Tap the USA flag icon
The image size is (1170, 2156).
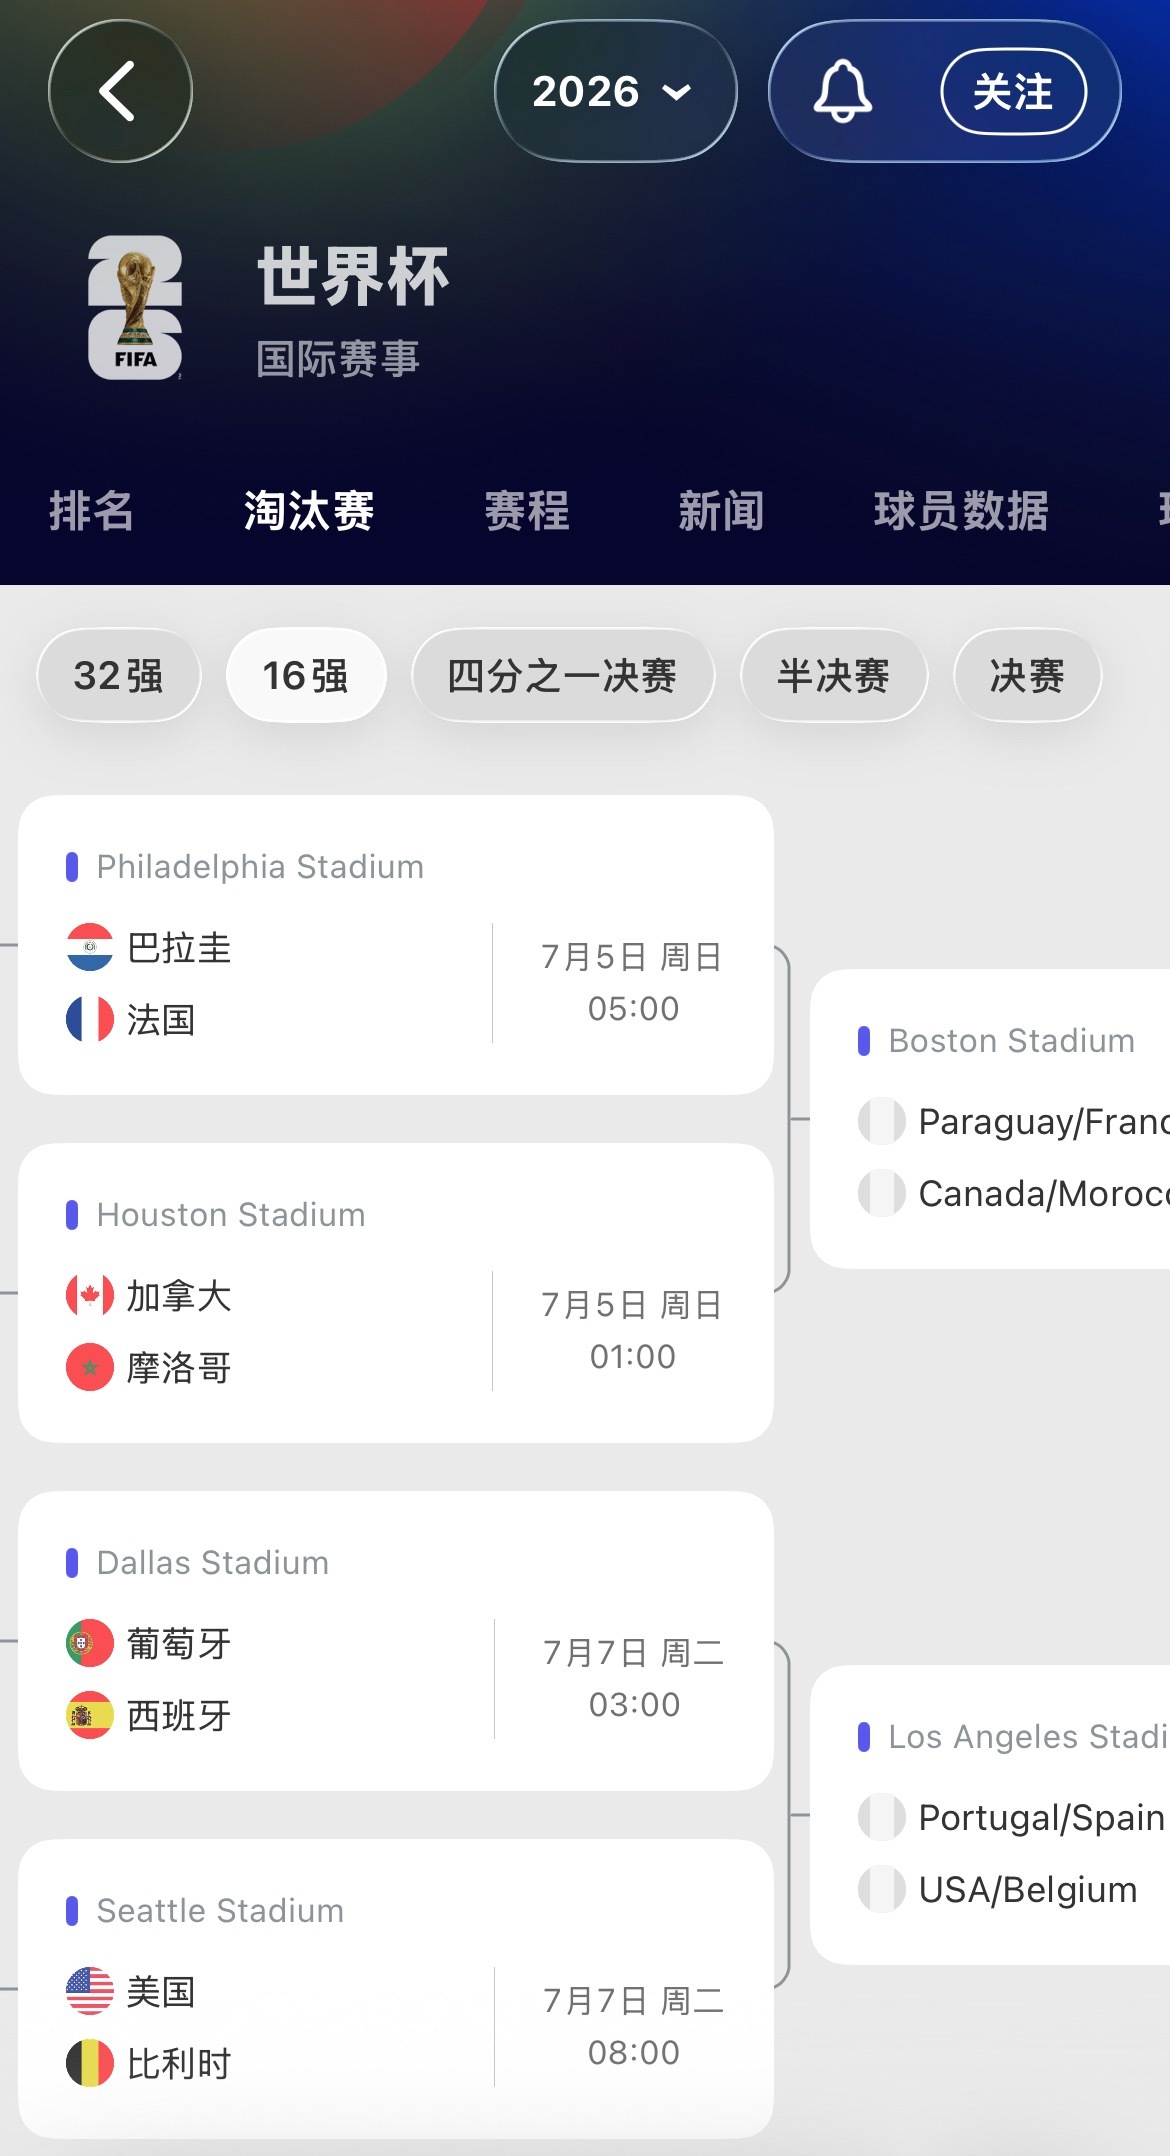click(x=90, y=1991)
